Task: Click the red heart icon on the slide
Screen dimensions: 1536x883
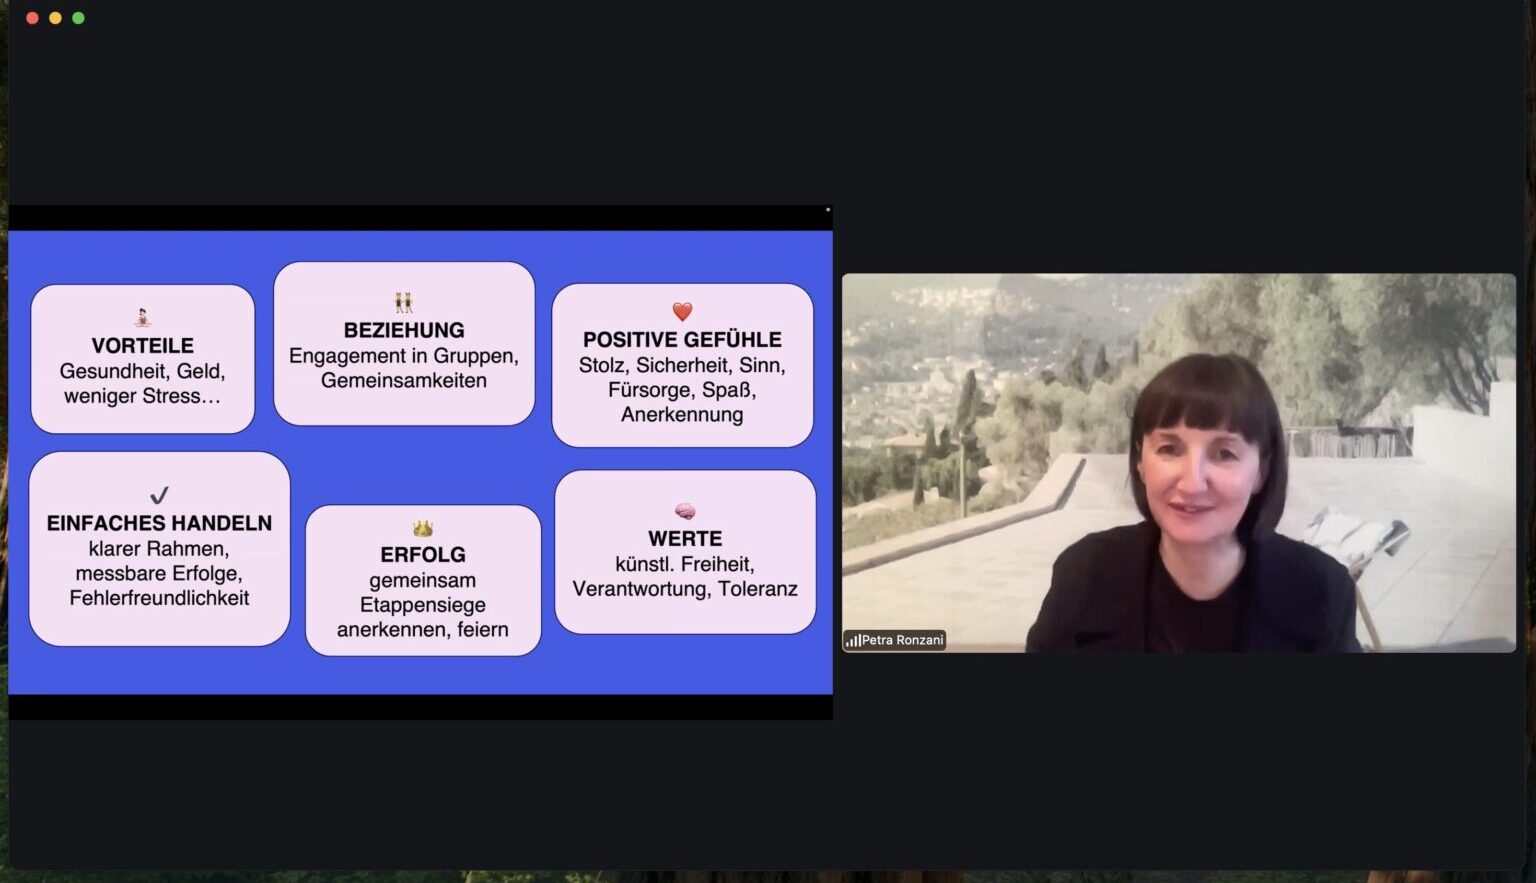Action: 682,312
